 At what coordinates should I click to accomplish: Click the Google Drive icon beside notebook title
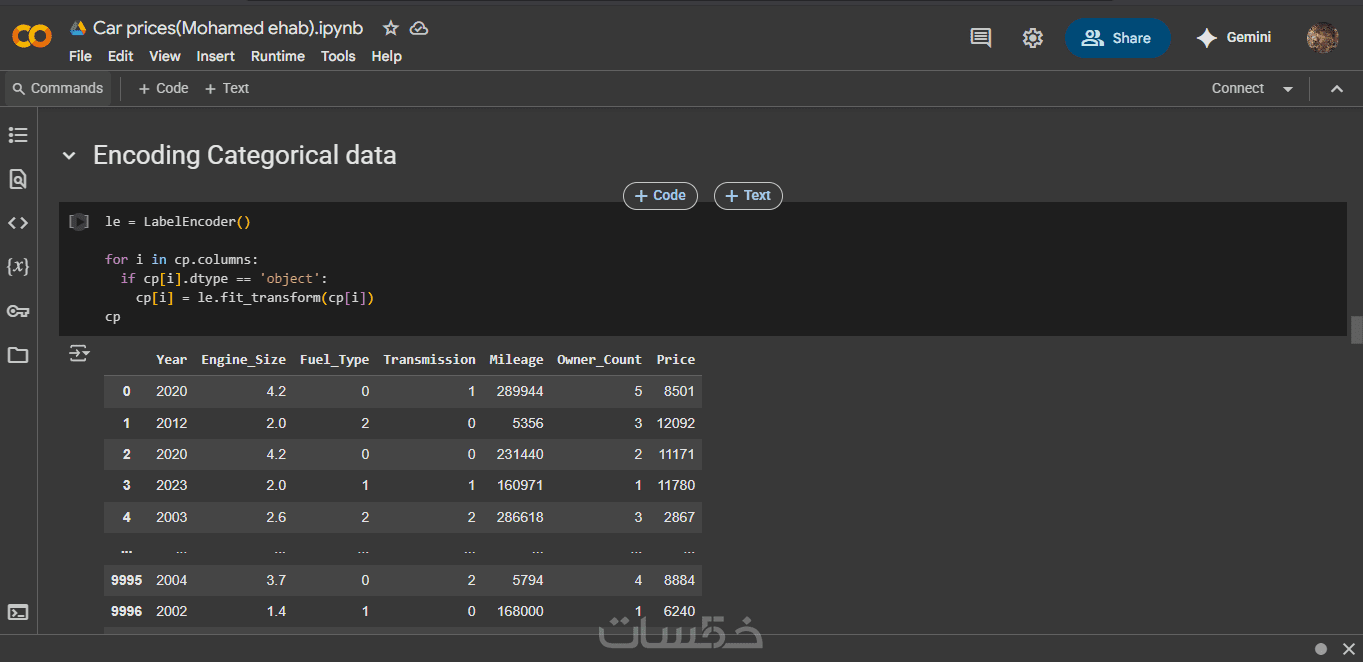[78, 28]
